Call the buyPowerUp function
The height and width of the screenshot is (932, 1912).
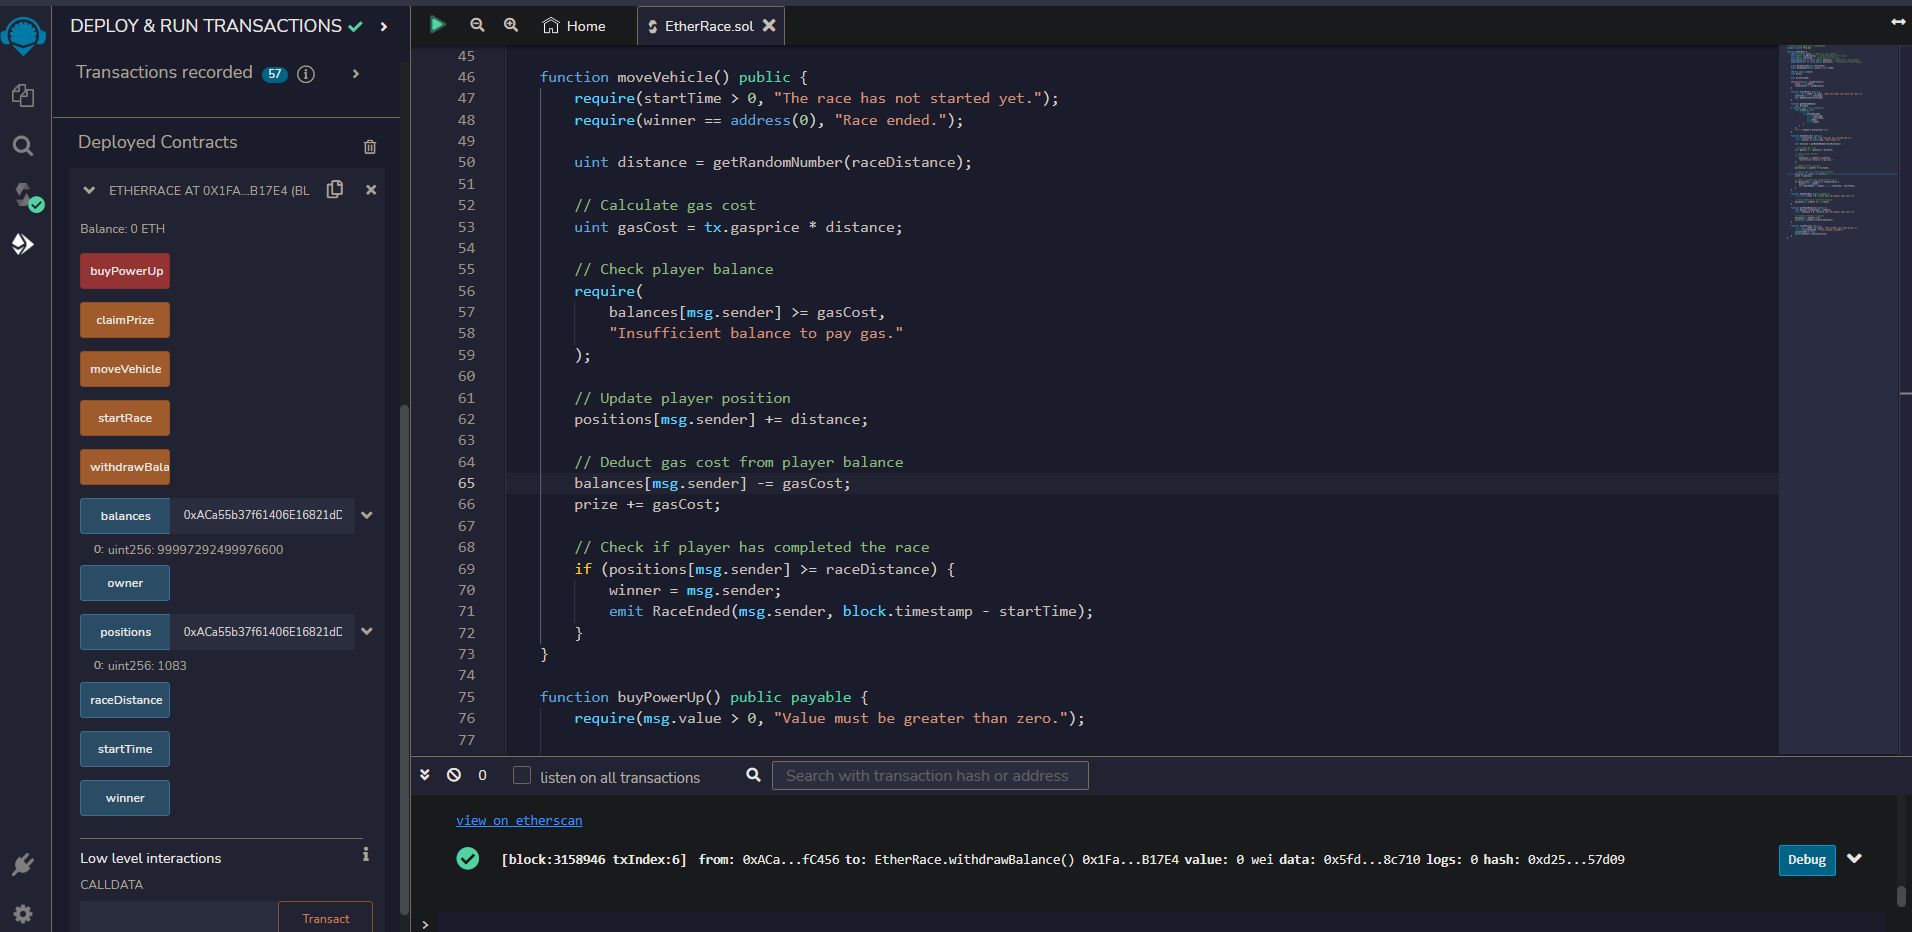click(x=125, y=271)
